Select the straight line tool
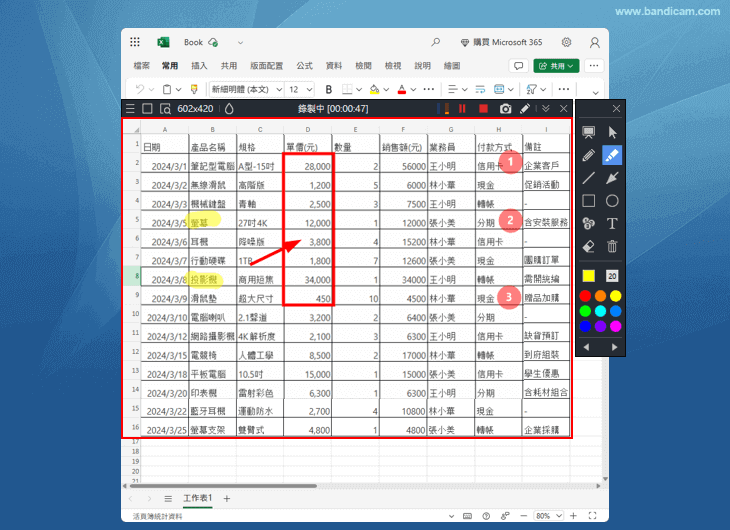730x530 pixels. tap(588, 178)
